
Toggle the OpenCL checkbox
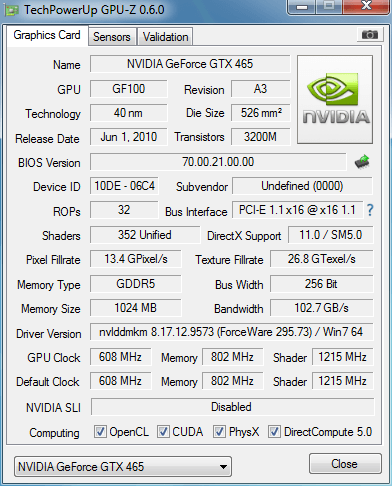(100, 432)
